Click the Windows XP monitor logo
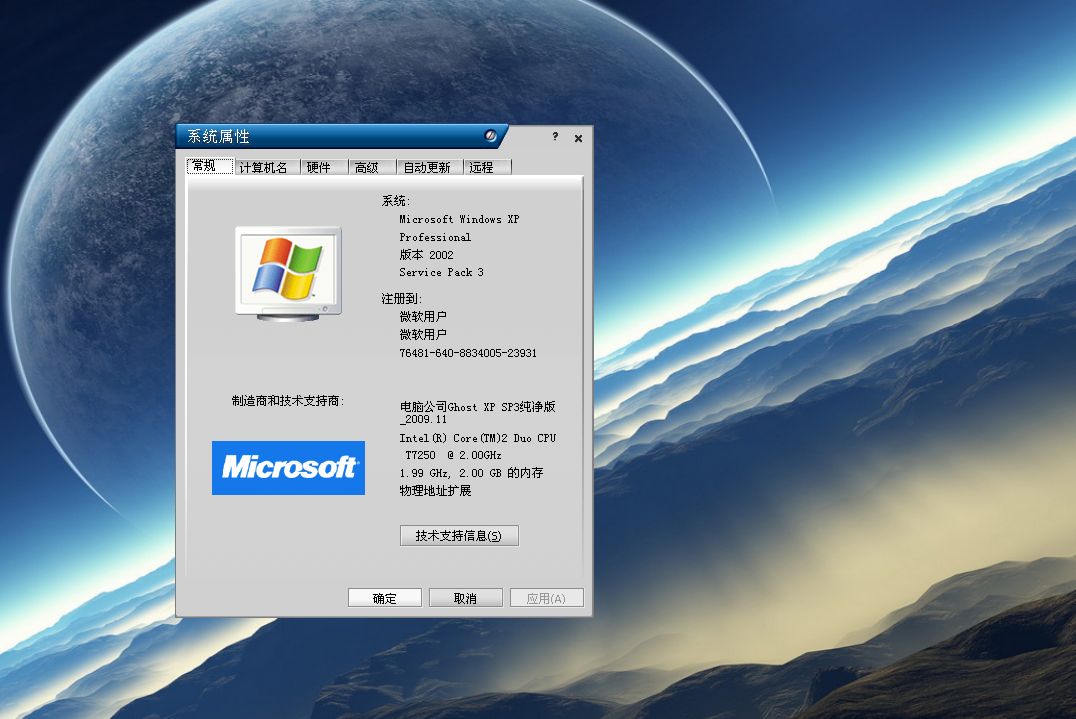1076x719 pixels. click(288, 273)
